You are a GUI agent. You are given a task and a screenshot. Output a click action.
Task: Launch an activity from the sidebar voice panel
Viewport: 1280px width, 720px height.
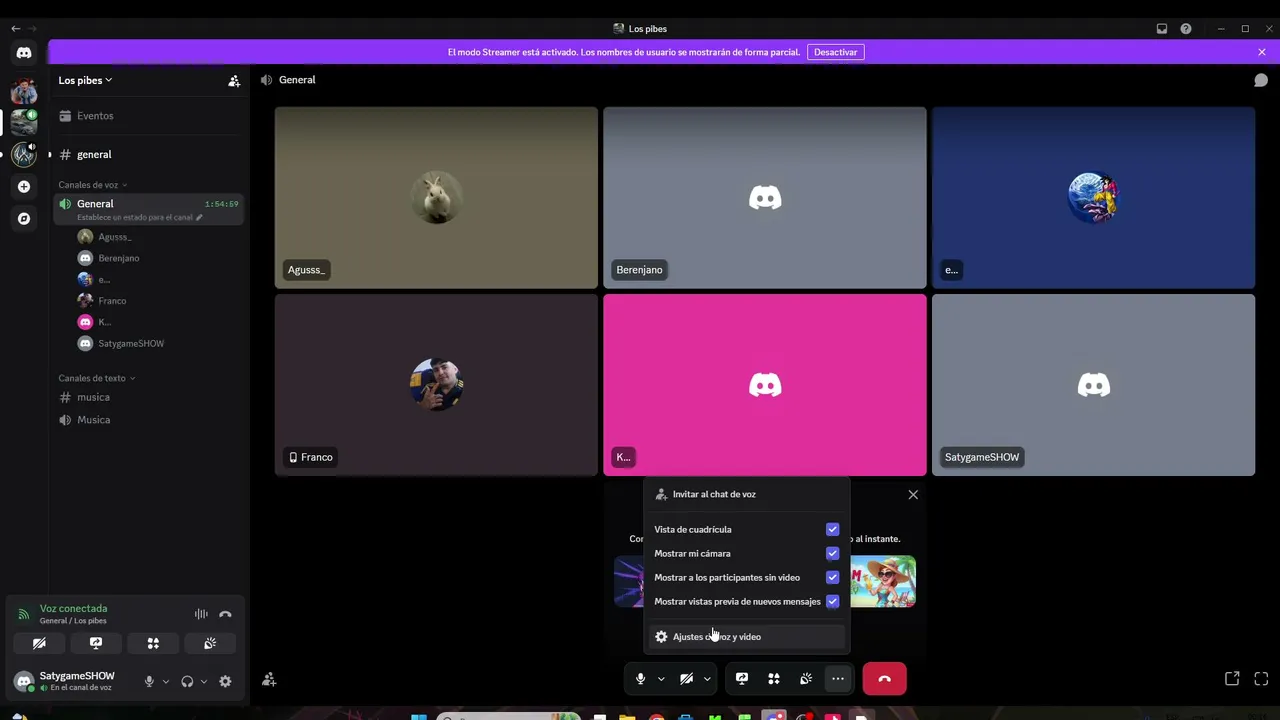153,643
